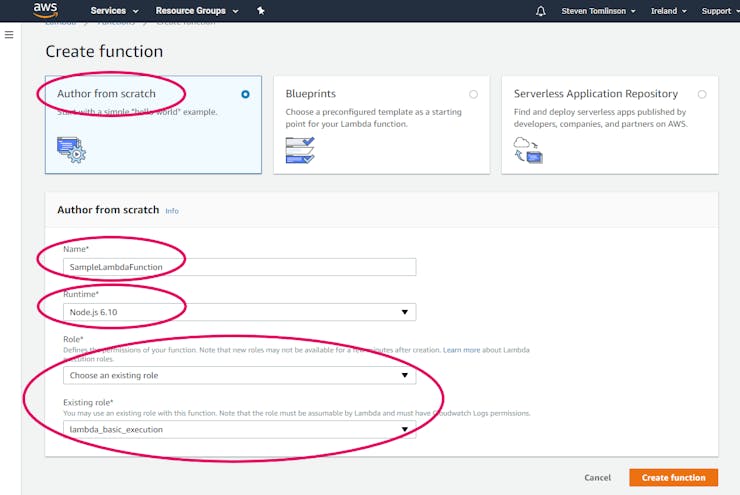Click the Blueprints card title
The width and height of the screenshot is (740, 495).
coord(311,94)
